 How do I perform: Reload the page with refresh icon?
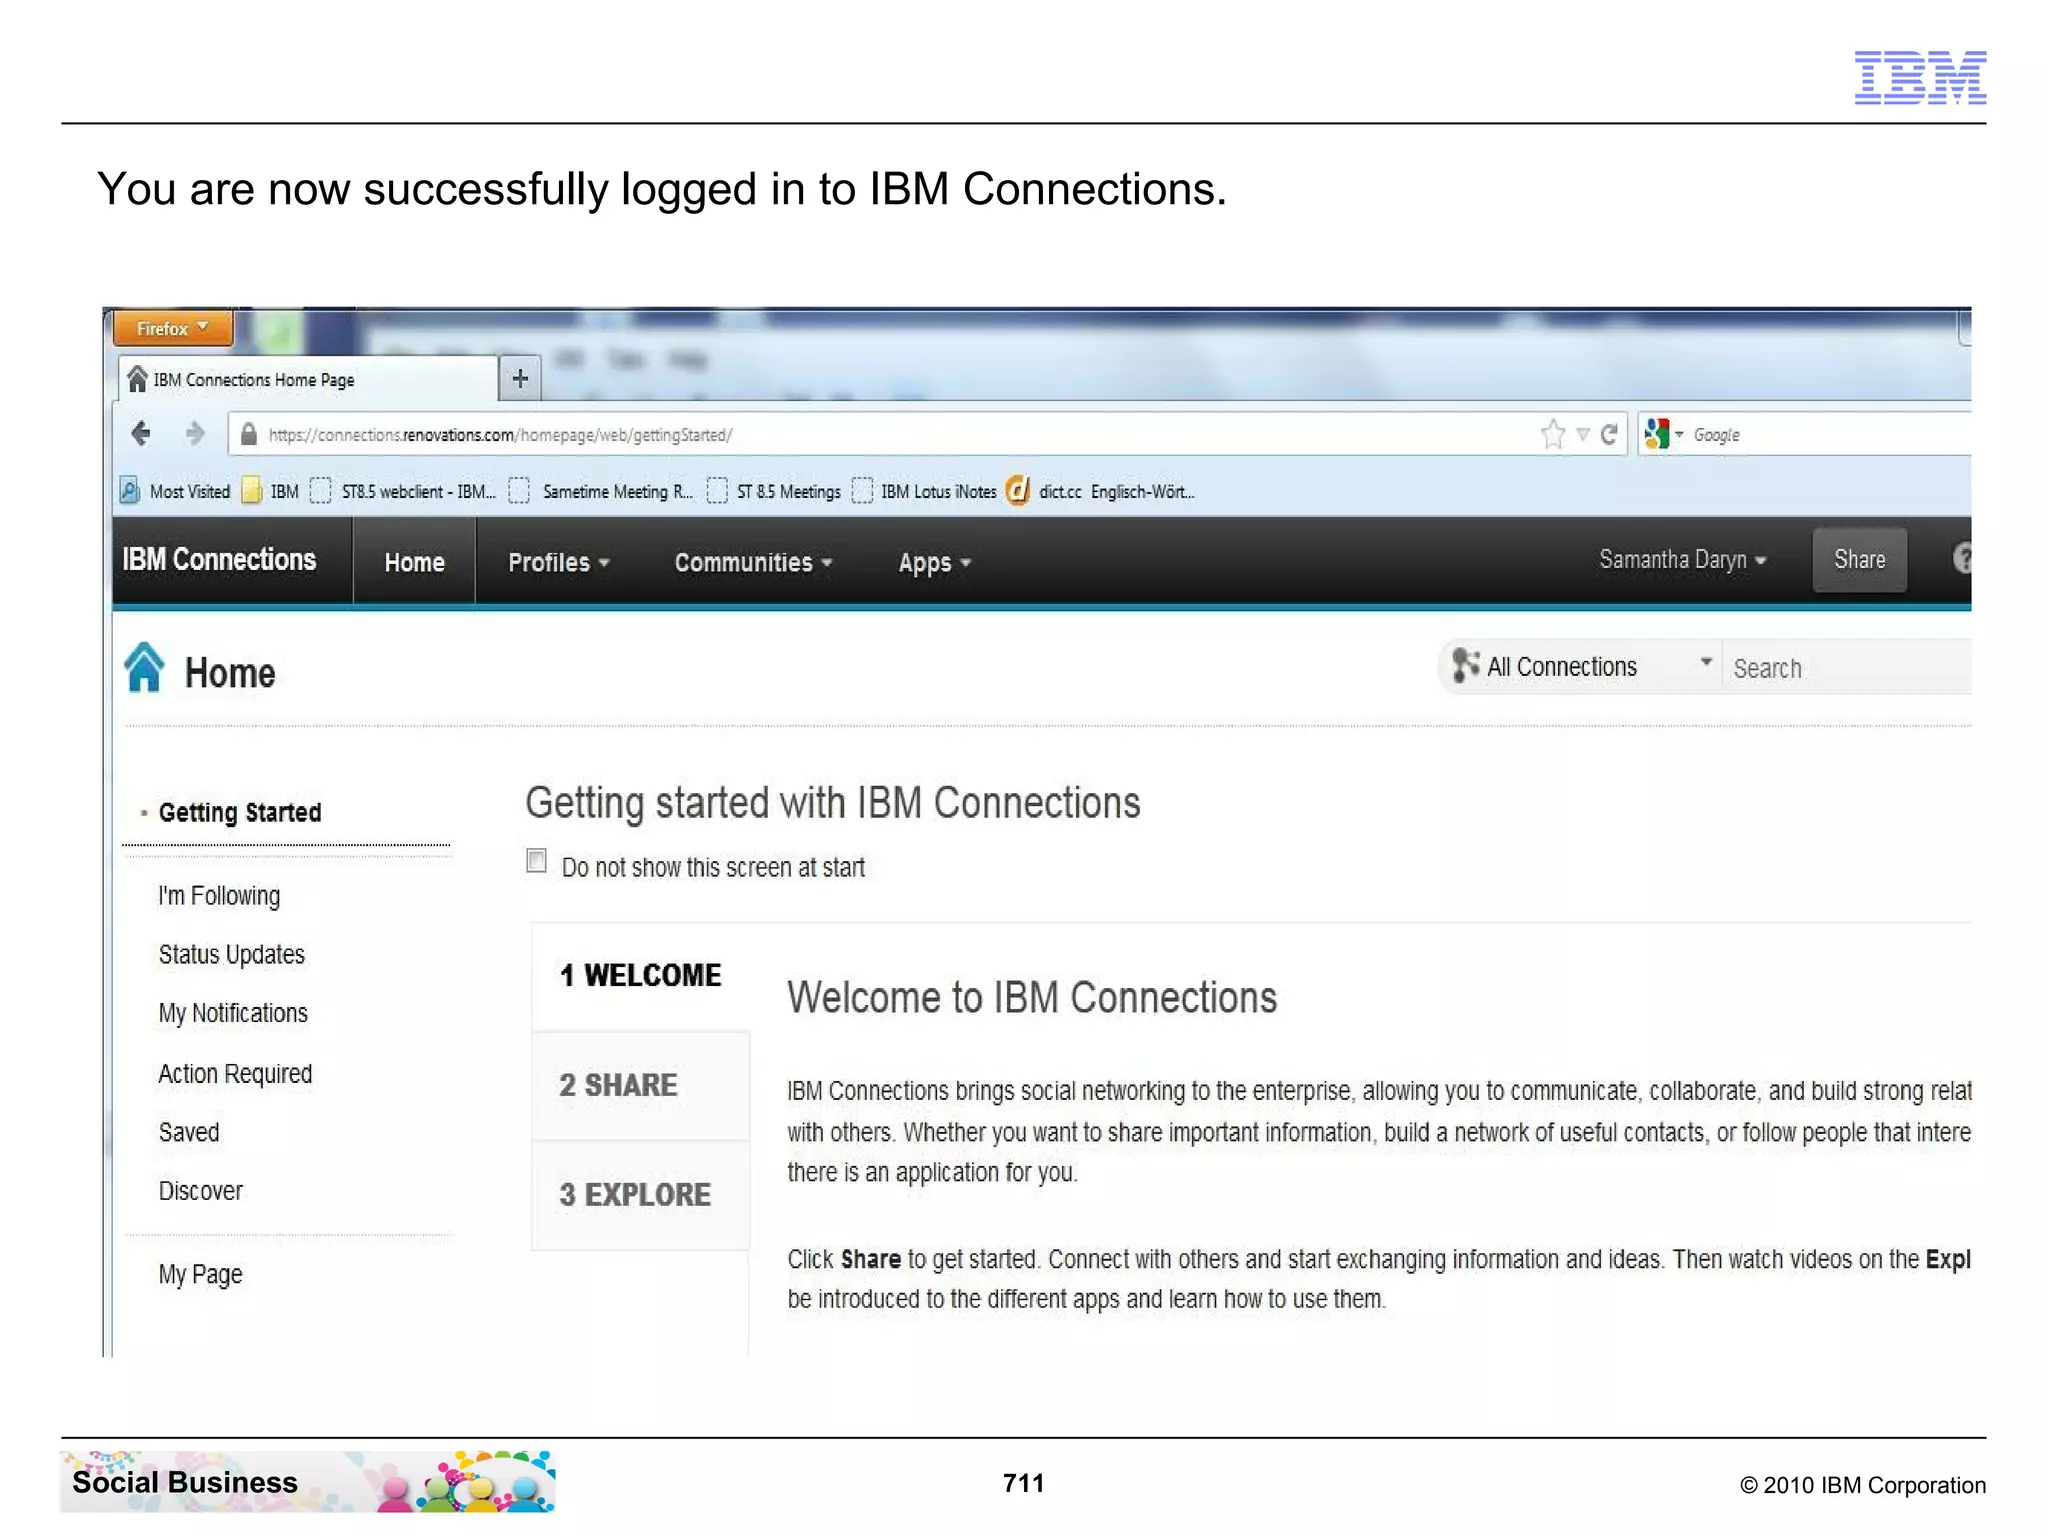pyautogui.click(x=1608, y=434)
